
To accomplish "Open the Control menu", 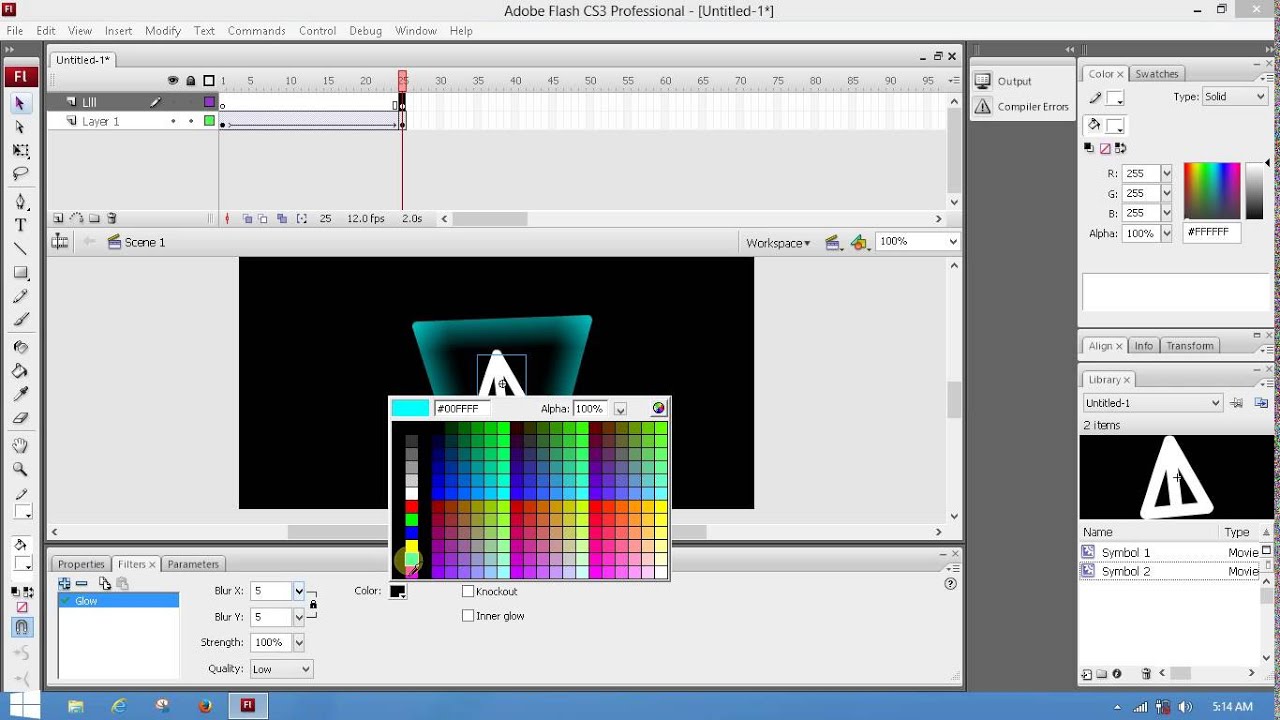I will (318, 31).
